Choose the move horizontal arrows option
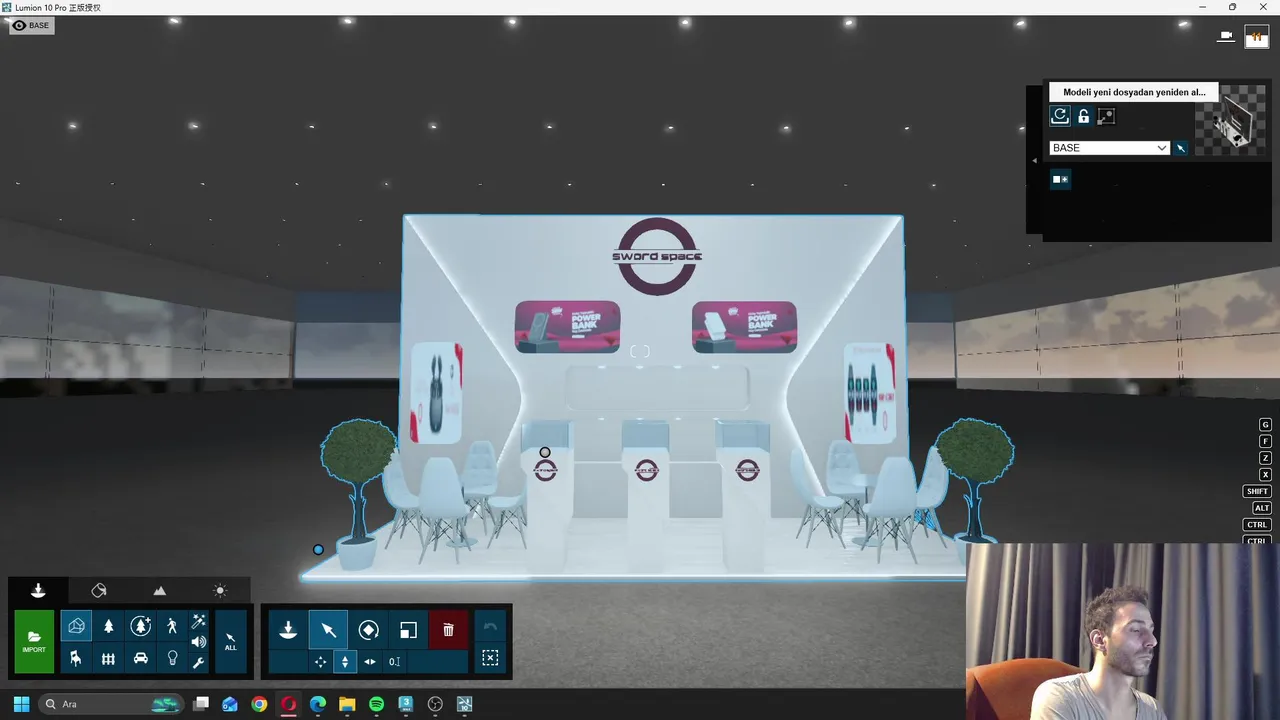 click(370, 661)
